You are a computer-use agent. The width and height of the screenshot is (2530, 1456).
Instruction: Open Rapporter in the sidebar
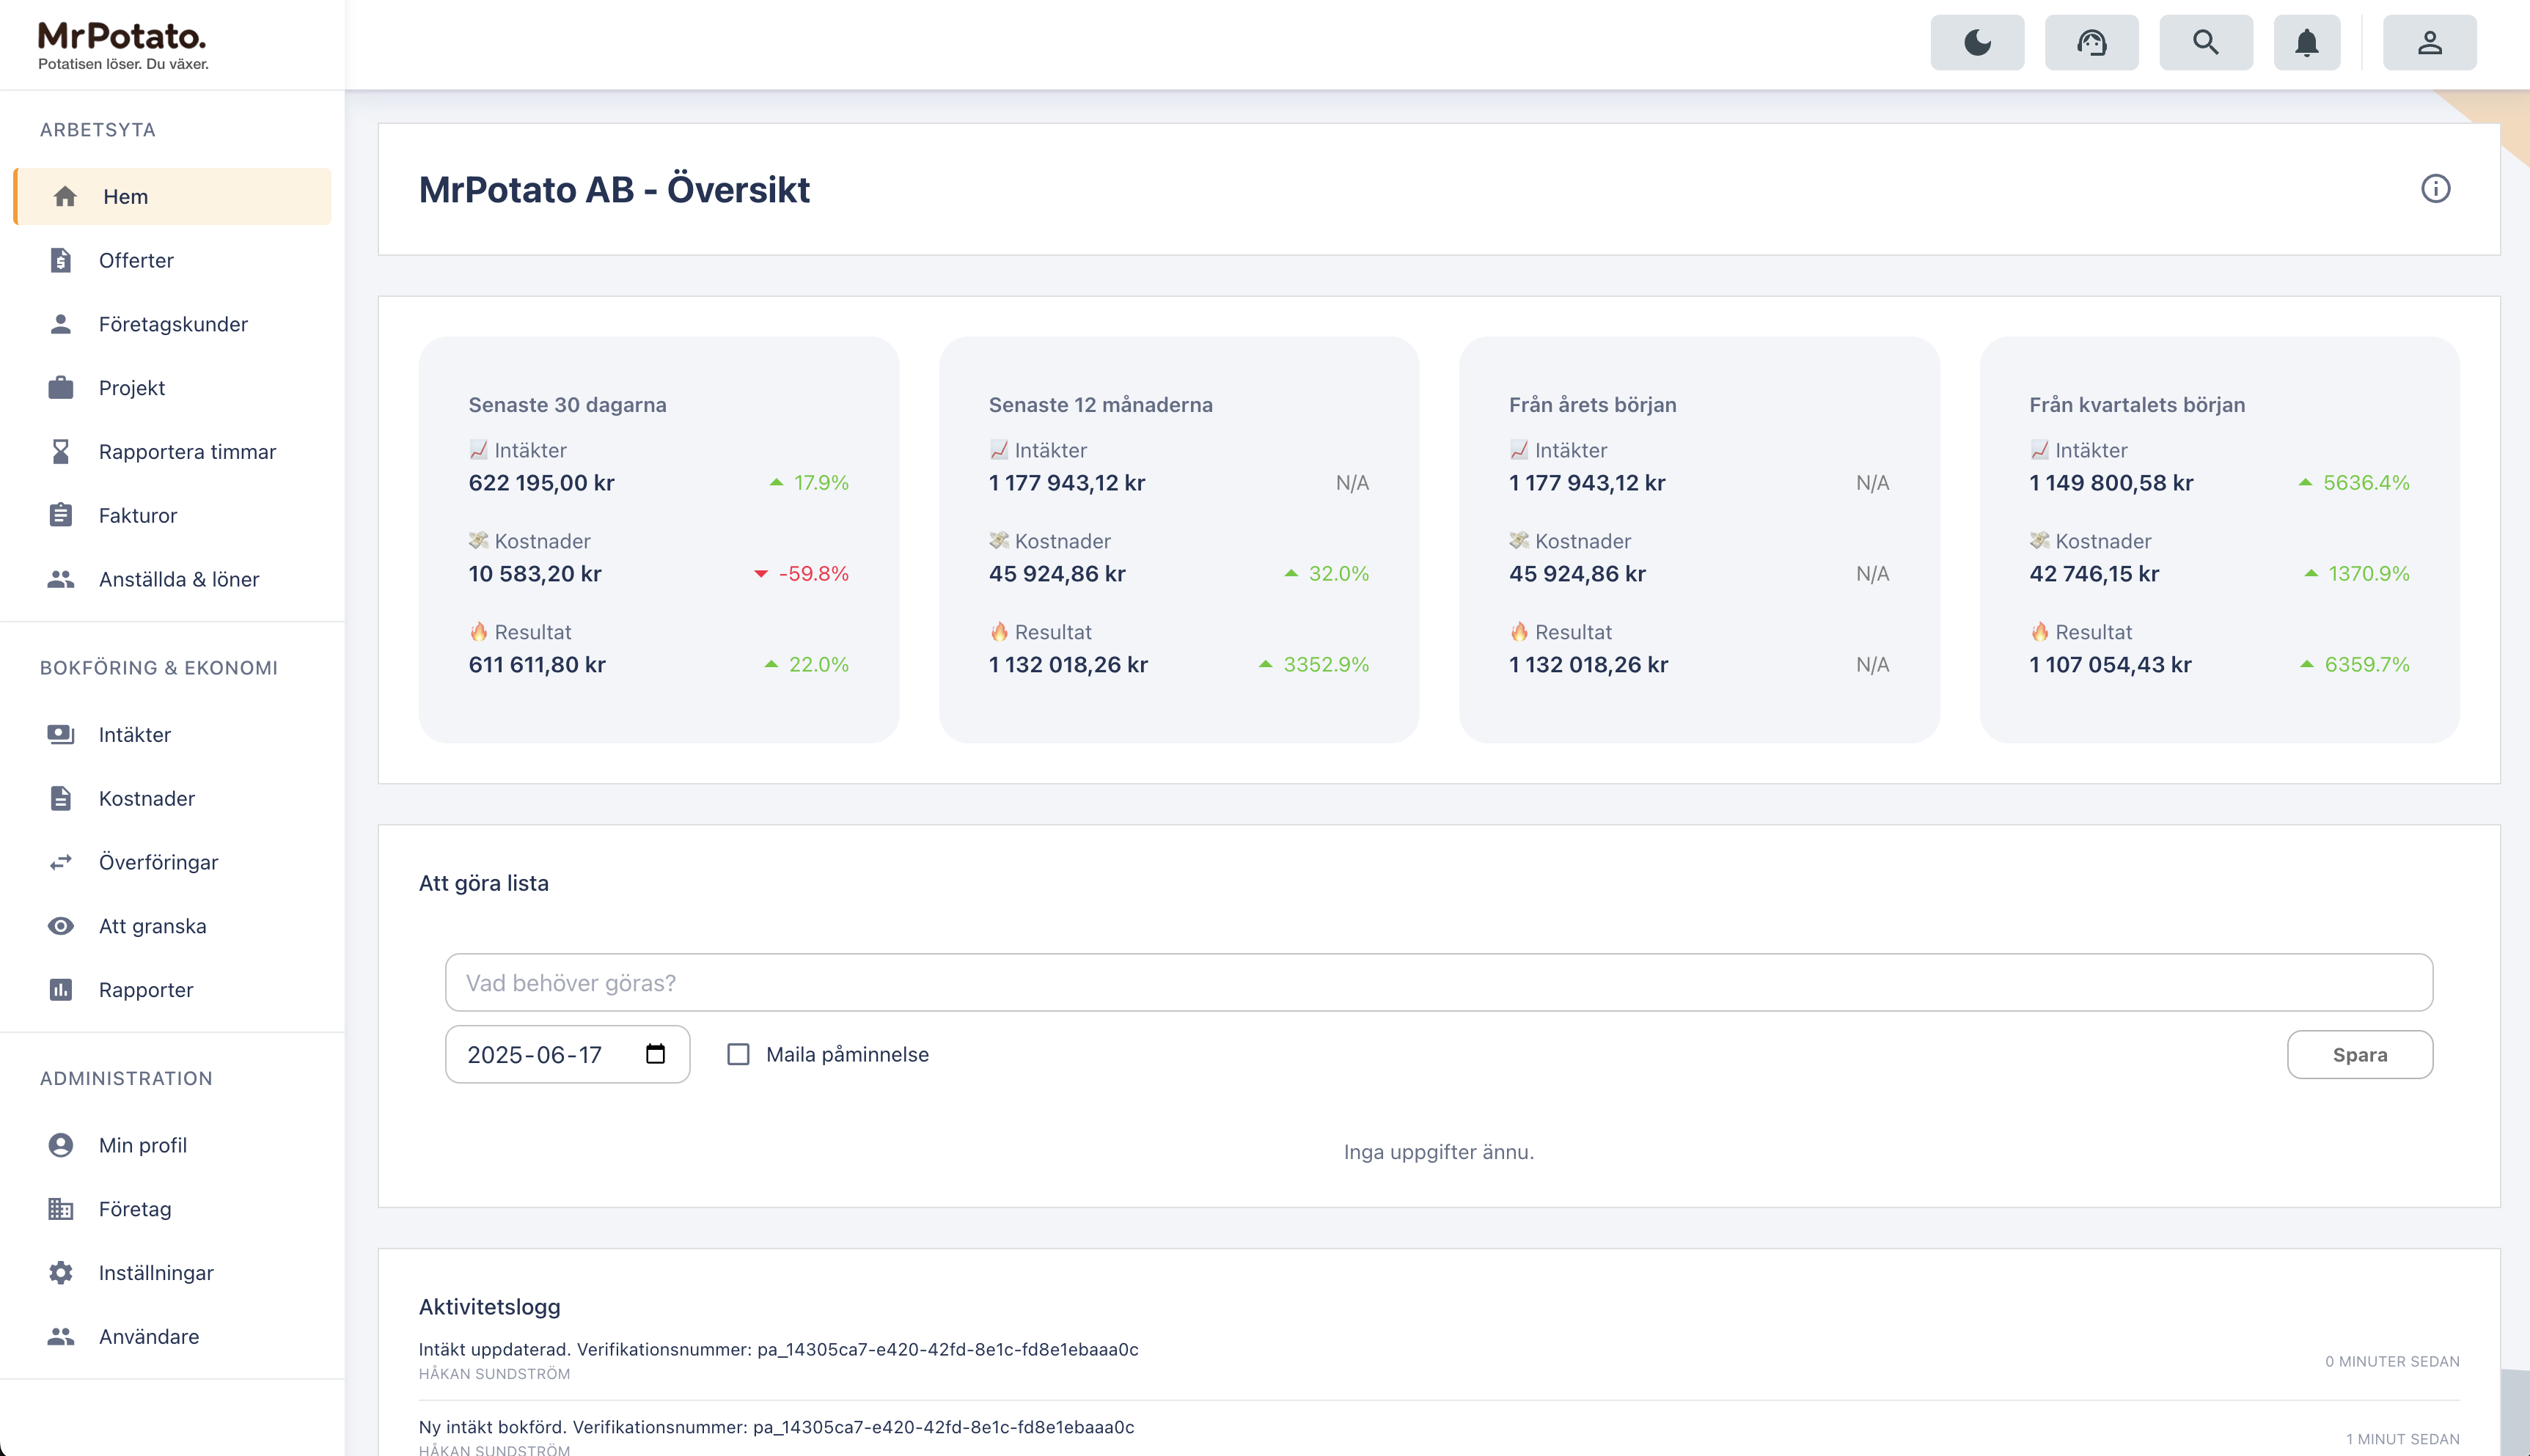[x=146, y=990]
